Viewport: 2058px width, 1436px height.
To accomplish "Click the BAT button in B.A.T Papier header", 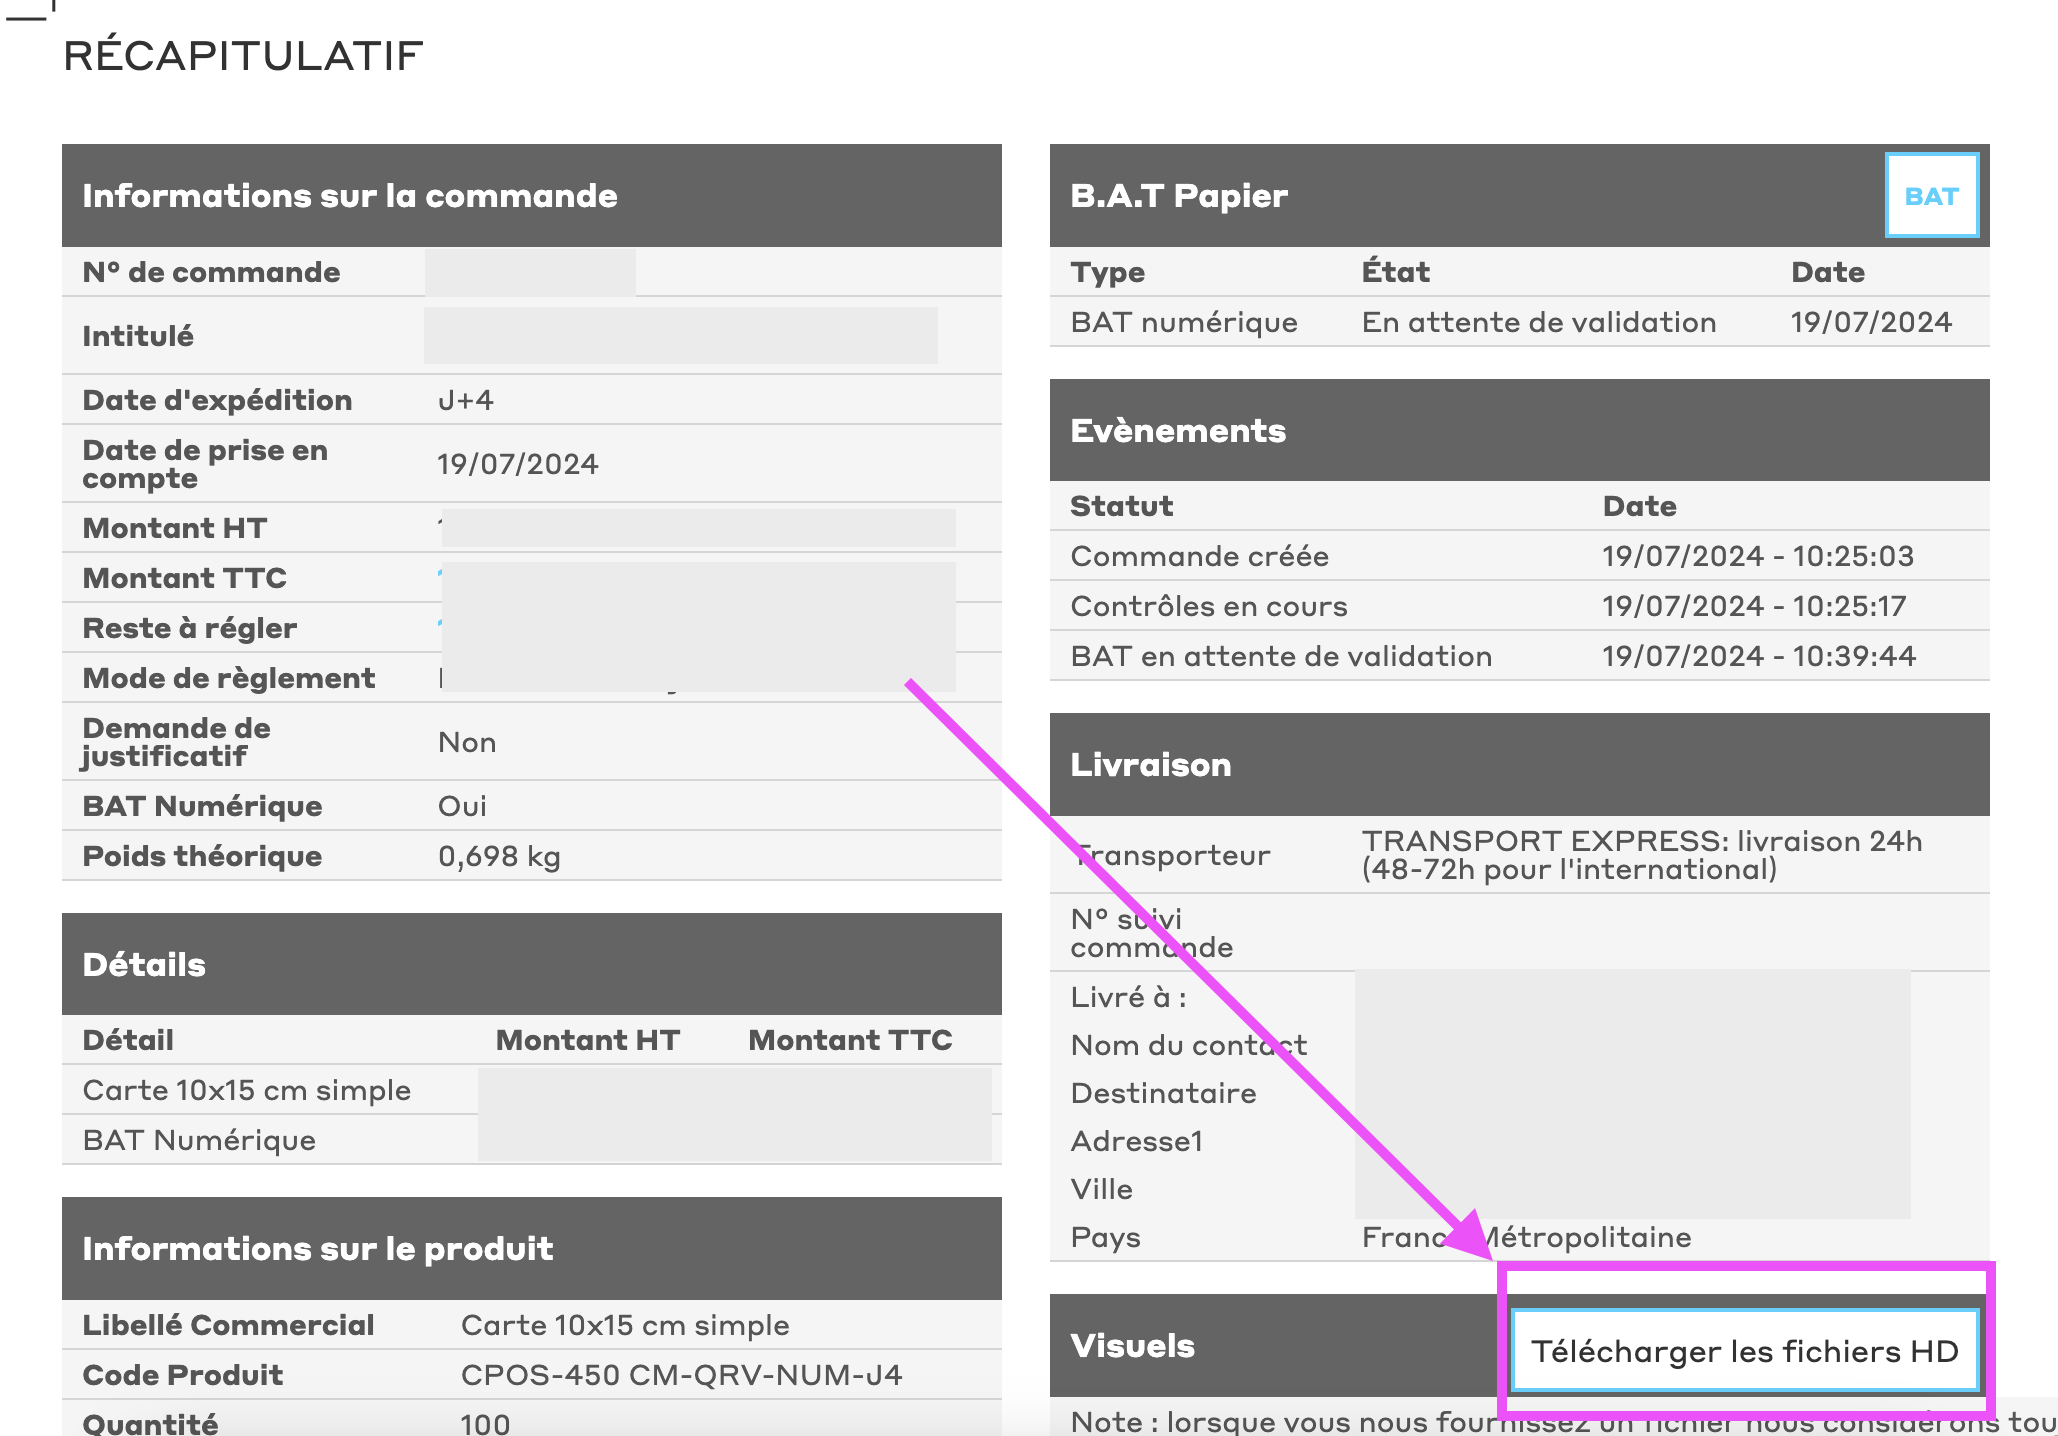I will [x=1930, y=196].
